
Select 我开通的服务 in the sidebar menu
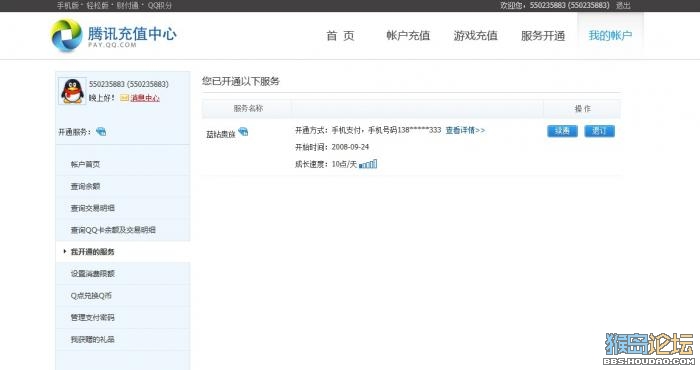92,252
